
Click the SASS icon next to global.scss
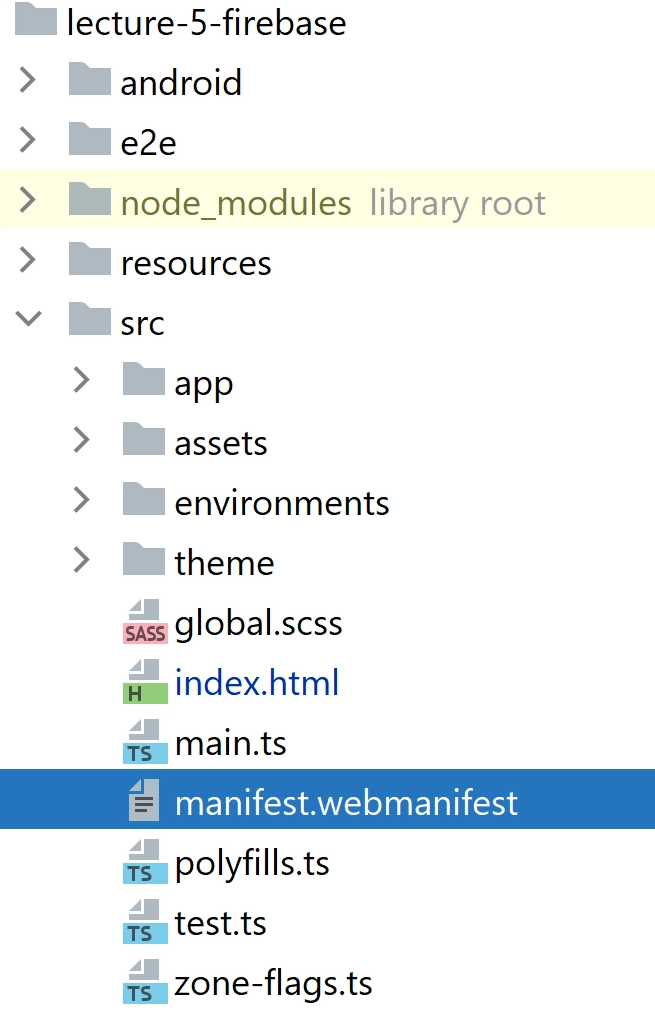[x=144, y=622]
